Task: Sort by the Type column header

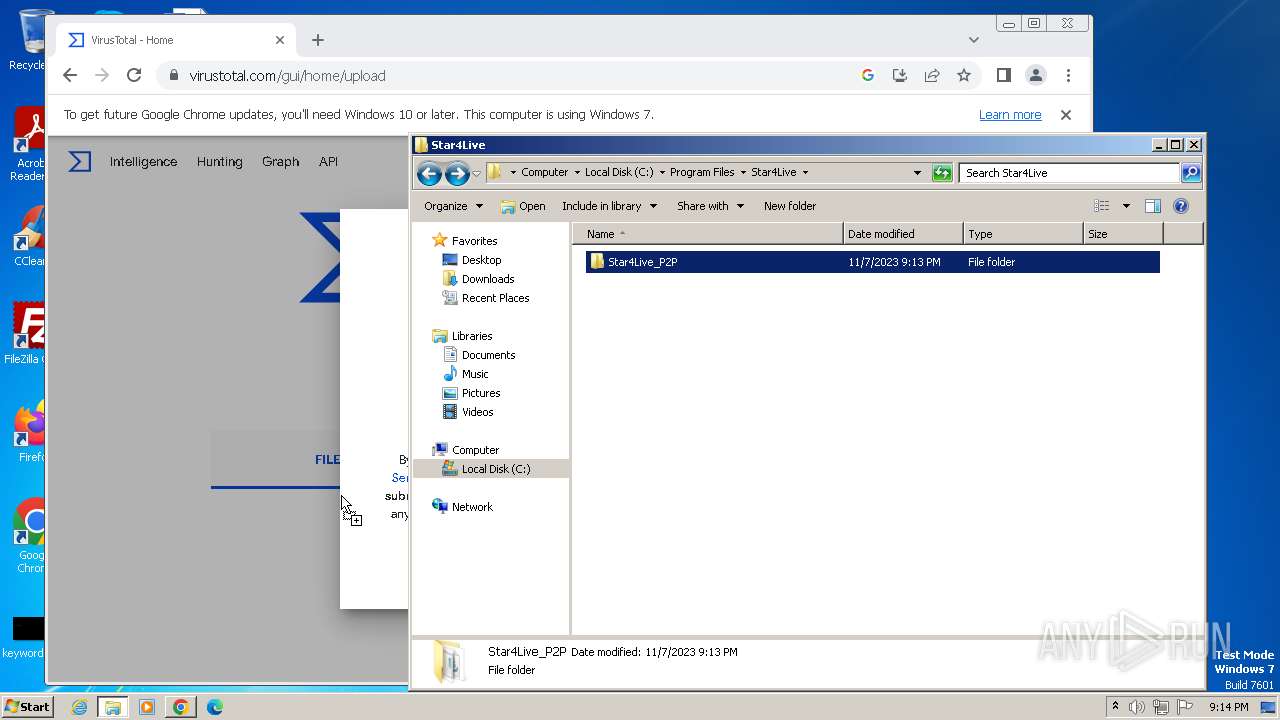Action: [x=1024, y=234]
